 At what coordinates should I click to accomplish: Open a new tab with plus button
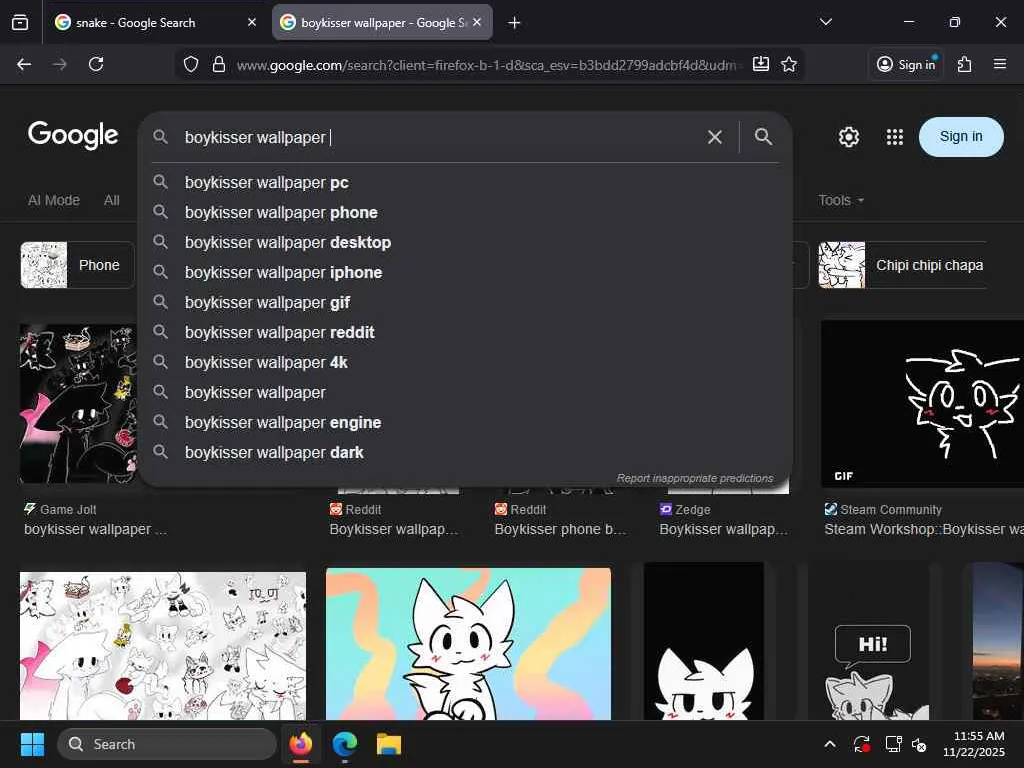pos(515,23)
